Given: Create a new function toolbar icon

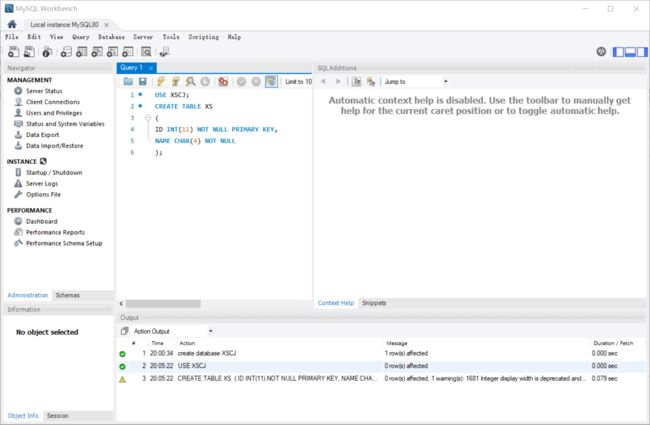Looking at the screenshot, I should click(x=128, y=52).
